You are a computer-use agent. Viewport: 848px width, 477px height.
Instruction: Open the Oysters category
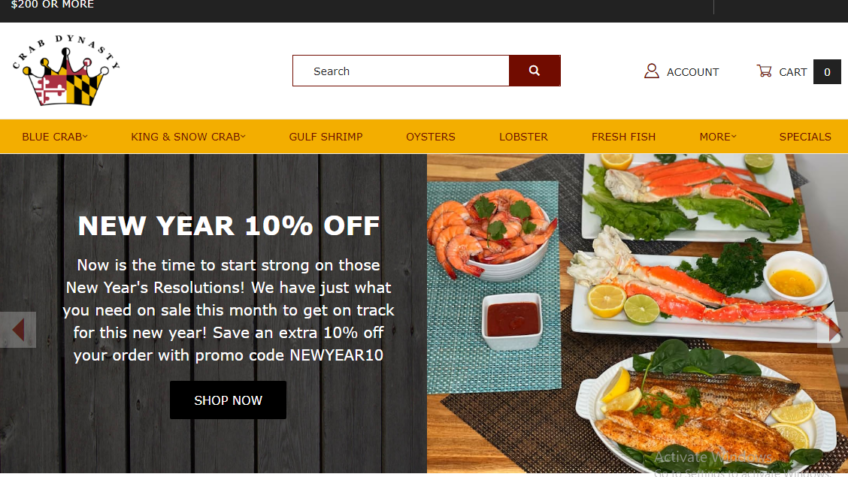(x=430, y=137)
